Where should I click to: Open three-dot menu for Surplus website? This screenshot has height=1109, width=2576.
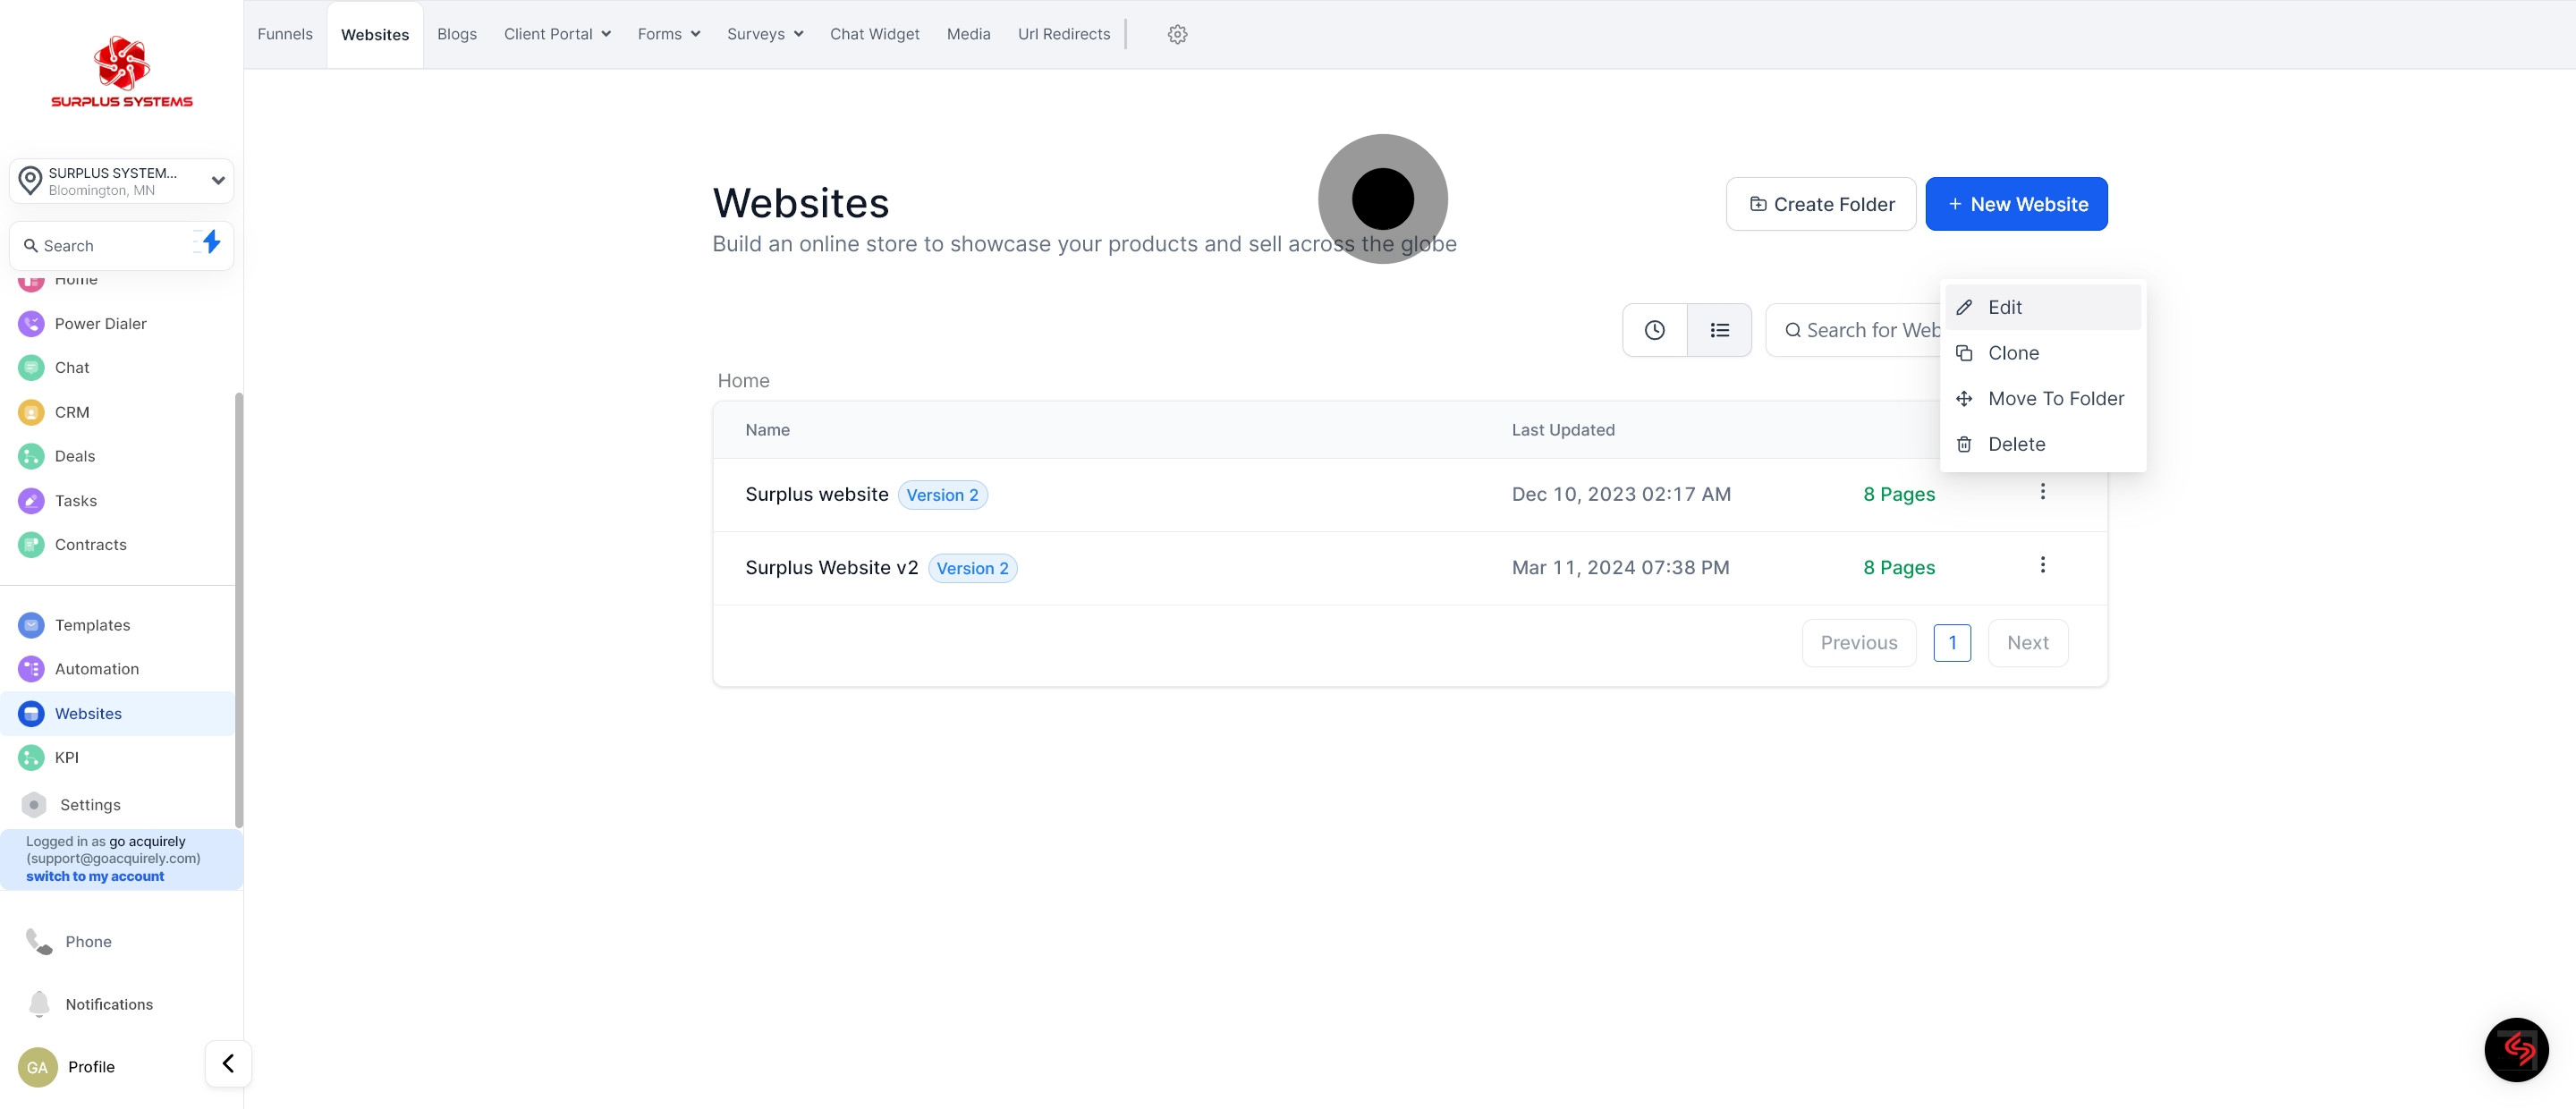coord(2042,492)
